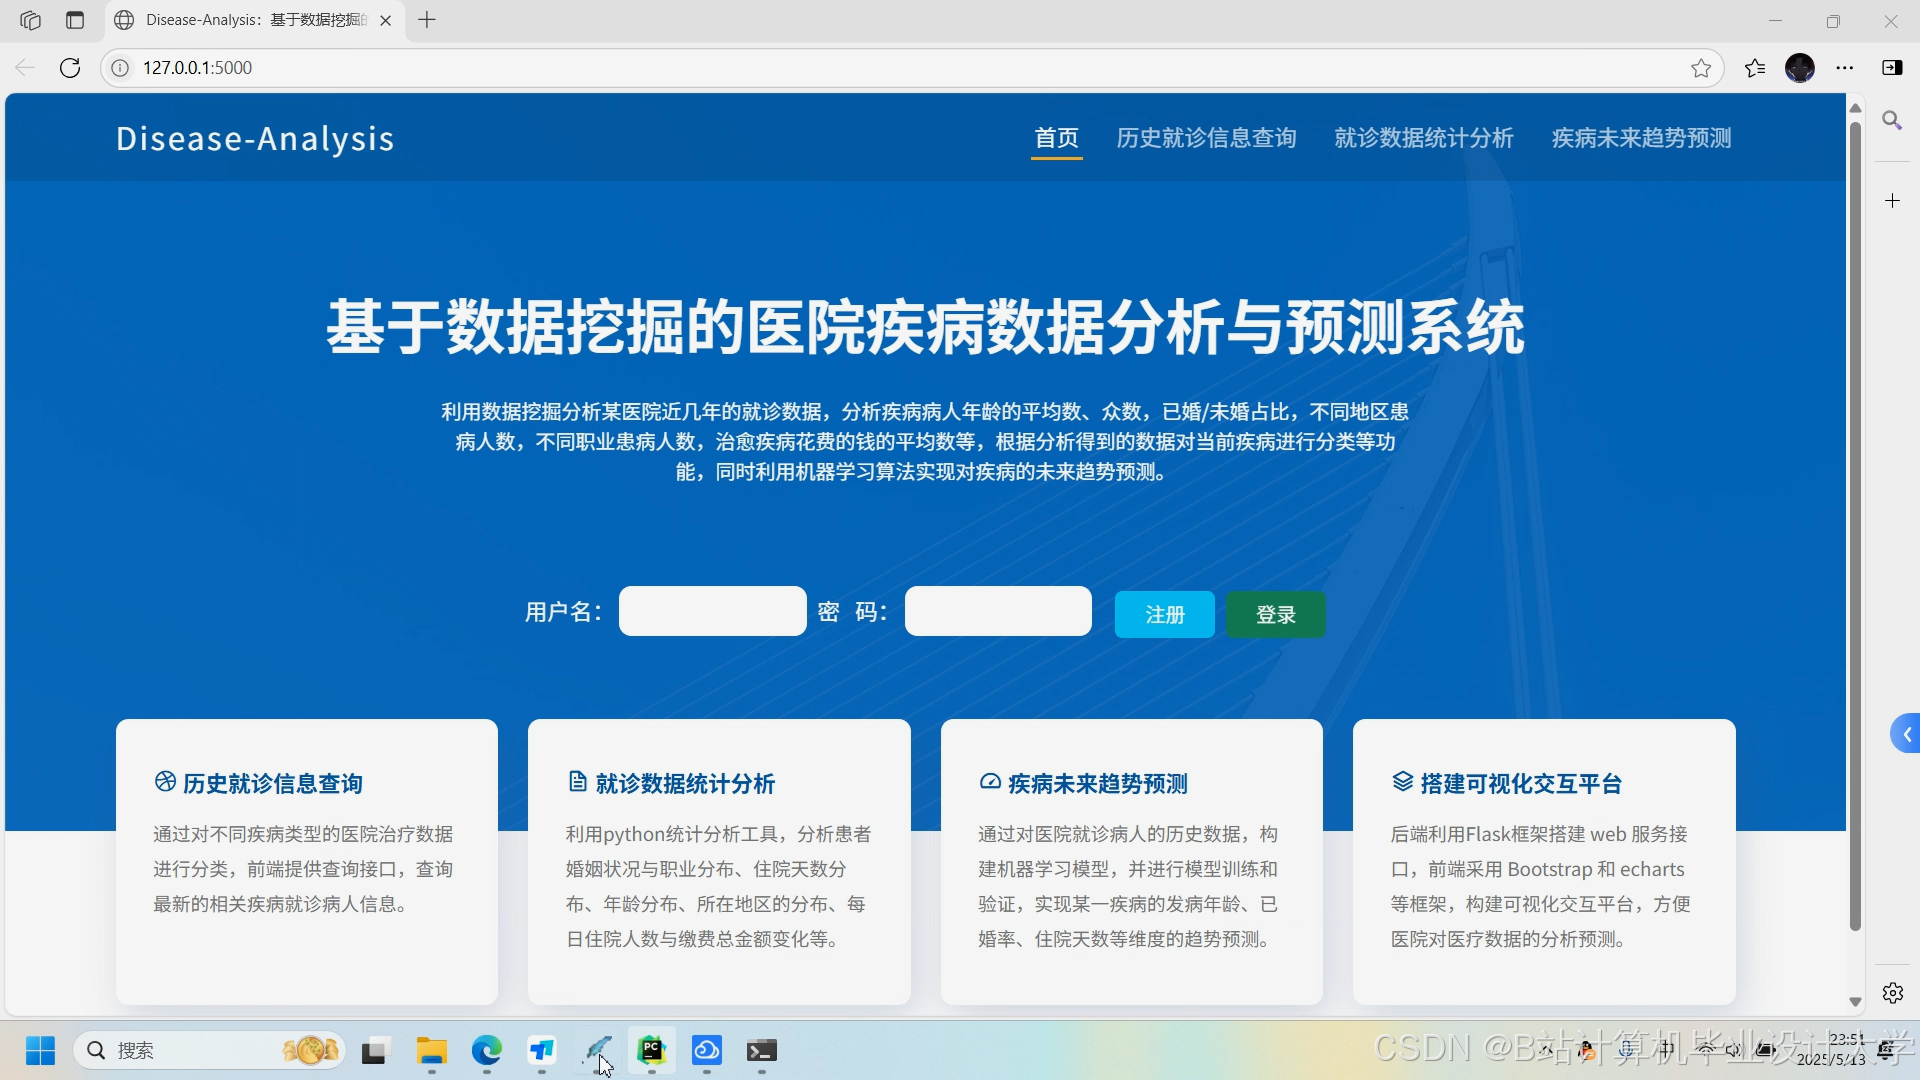
Task: Open the Copilot sidebar icon in browser toolbar
Action: tap(1893, 67)
